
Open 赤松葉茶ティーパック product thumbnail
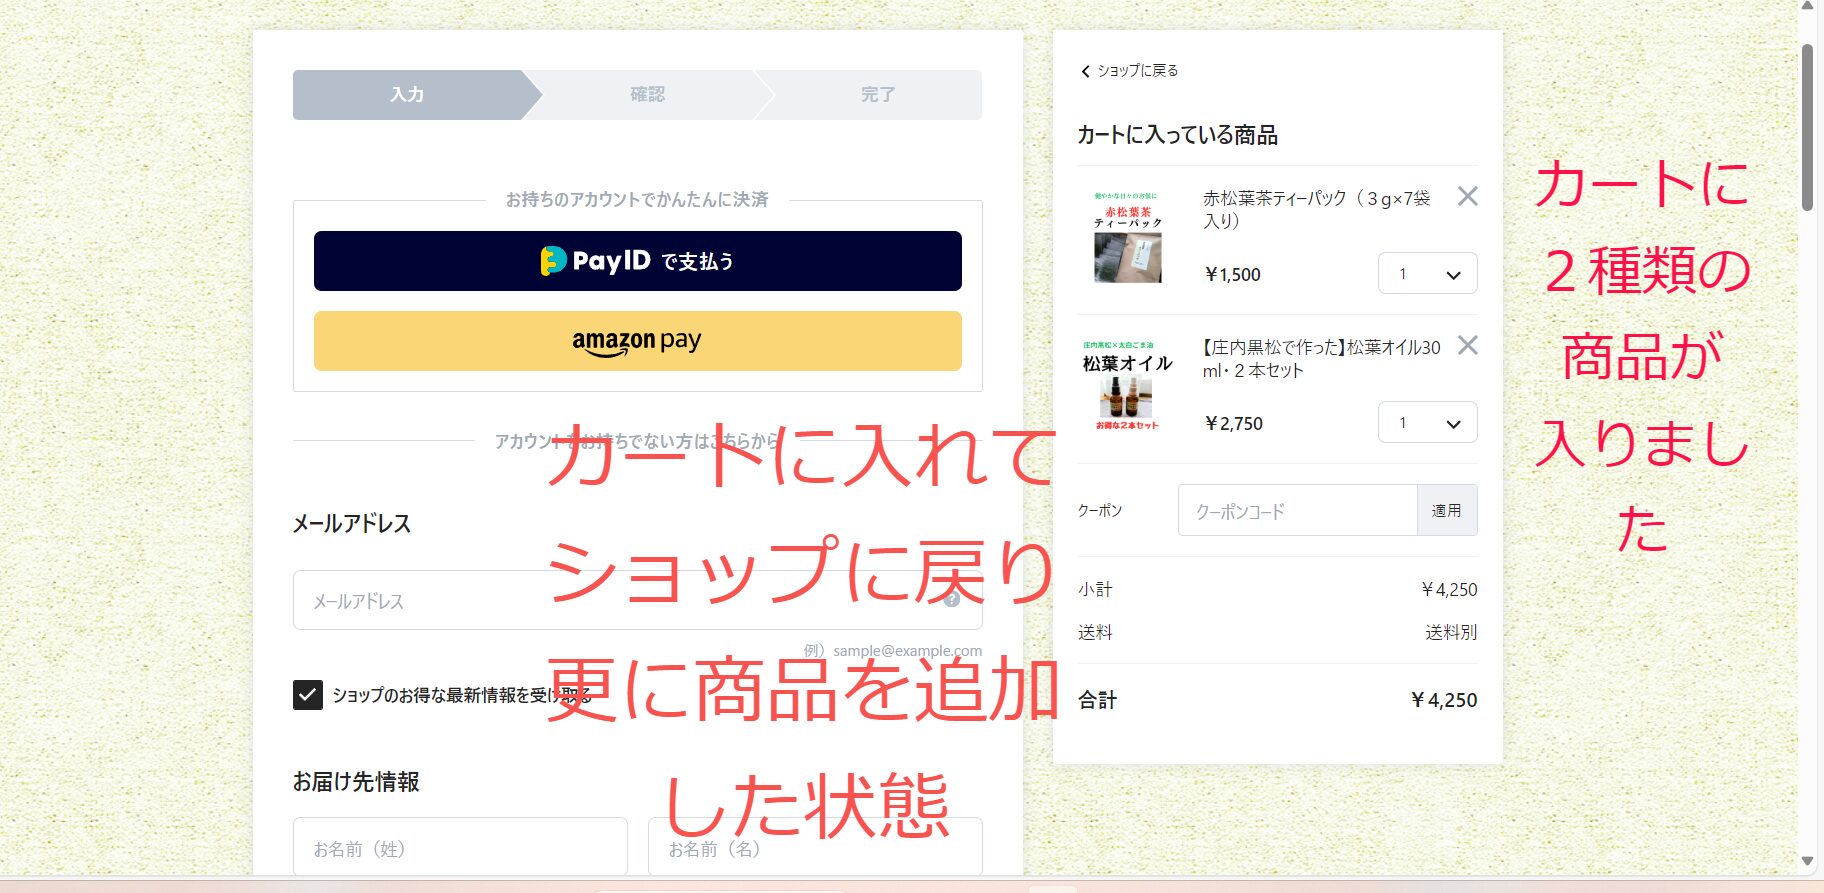(x=1127, y=237)
